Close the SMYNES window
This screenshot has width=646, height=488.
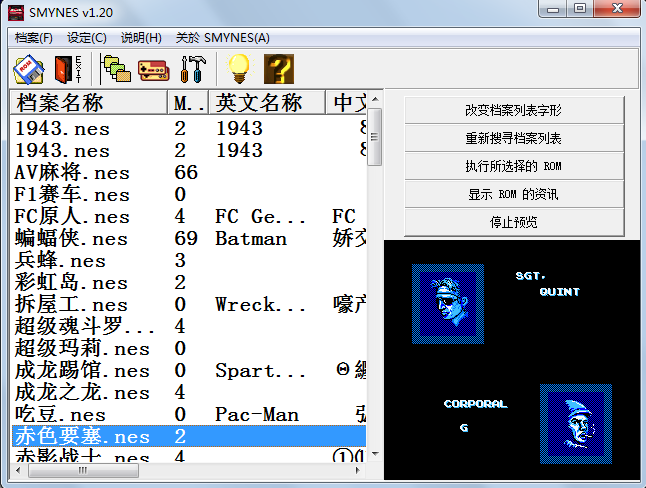617,8
